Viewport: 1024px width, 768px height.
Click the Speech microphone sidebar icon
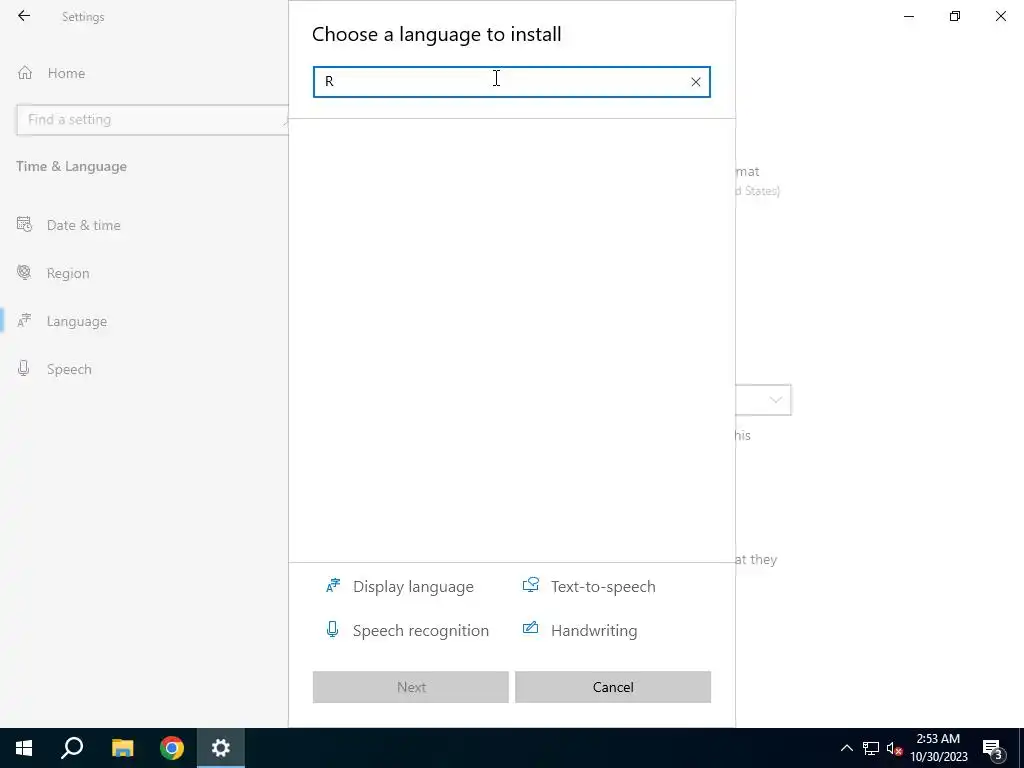(x=24, y=368)
